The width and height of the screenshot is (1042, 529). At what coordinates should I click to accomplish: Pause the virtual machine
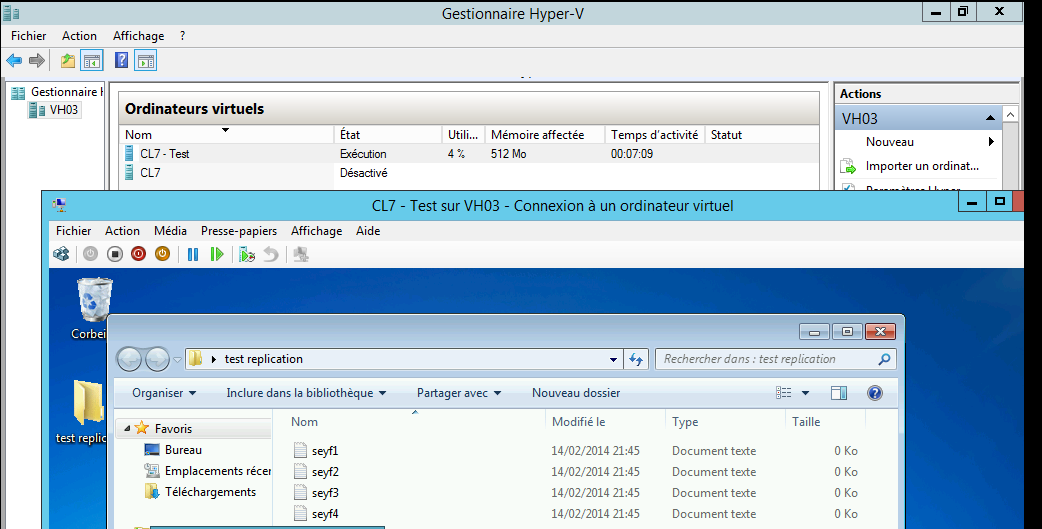pyautogui.click(x=193, y=254)
